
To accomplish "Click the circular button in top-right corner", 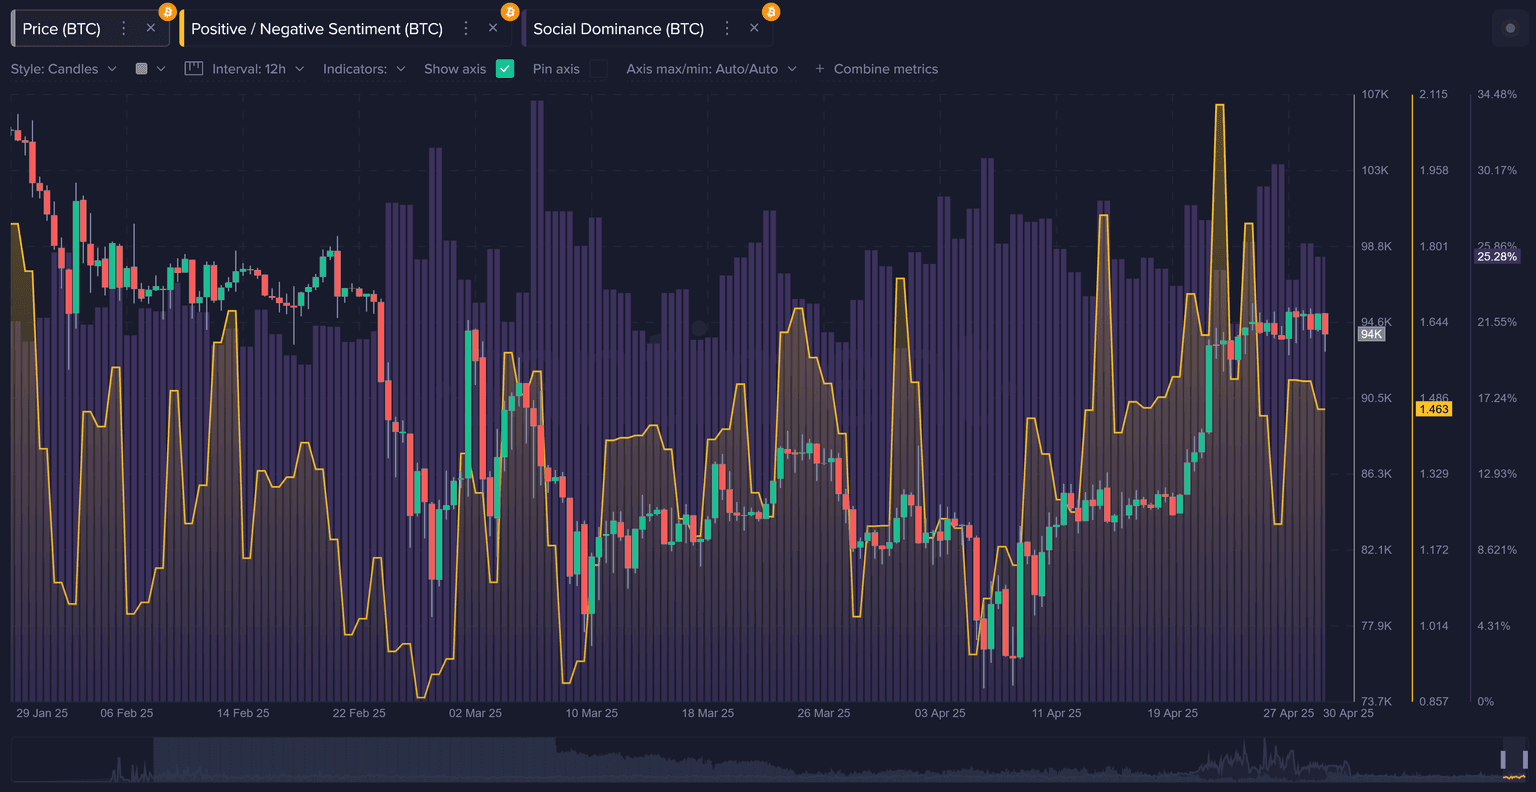I will [x=1509, y=29].
